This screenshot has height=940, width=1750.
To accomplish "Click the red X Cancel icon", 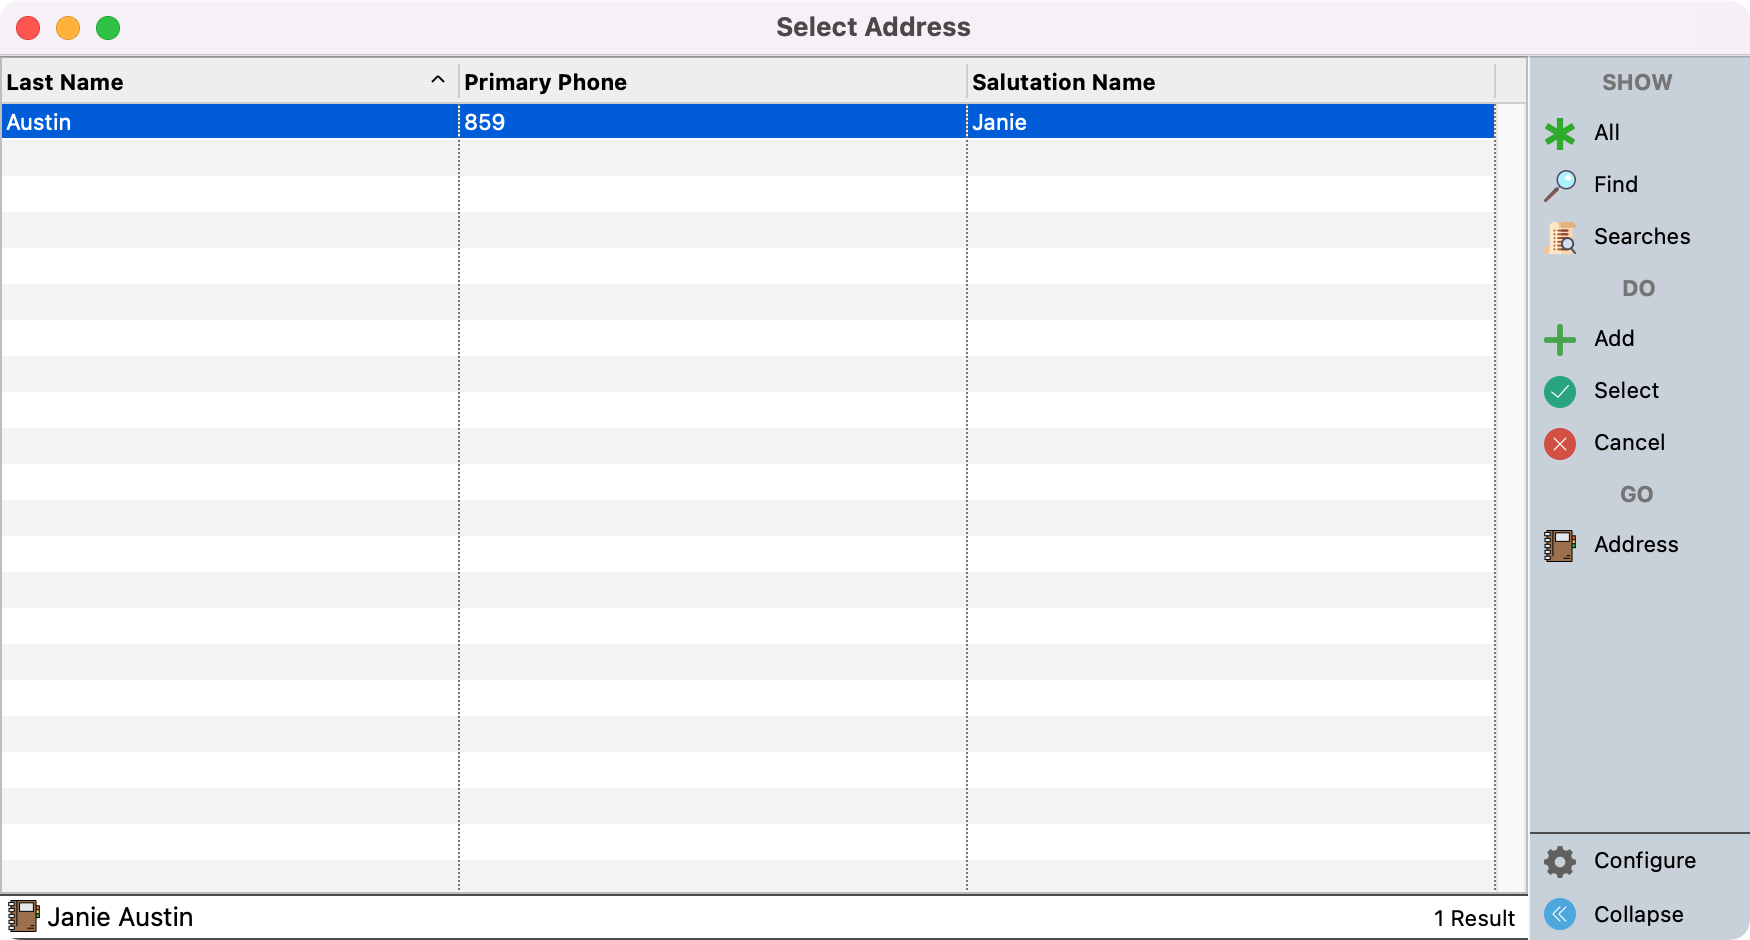I will [x=1559, y=443].
